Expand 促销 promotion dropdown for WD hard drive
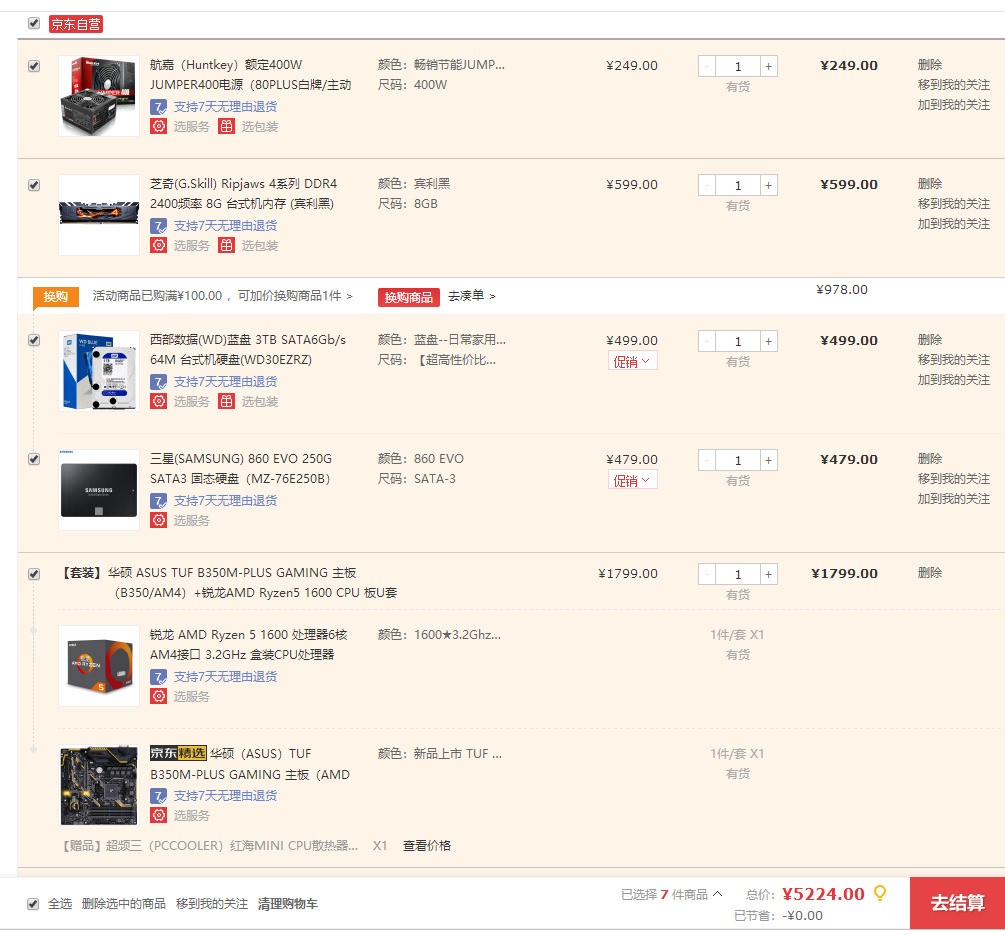This screenshot has height=935, width=1005. coord(633,361)
